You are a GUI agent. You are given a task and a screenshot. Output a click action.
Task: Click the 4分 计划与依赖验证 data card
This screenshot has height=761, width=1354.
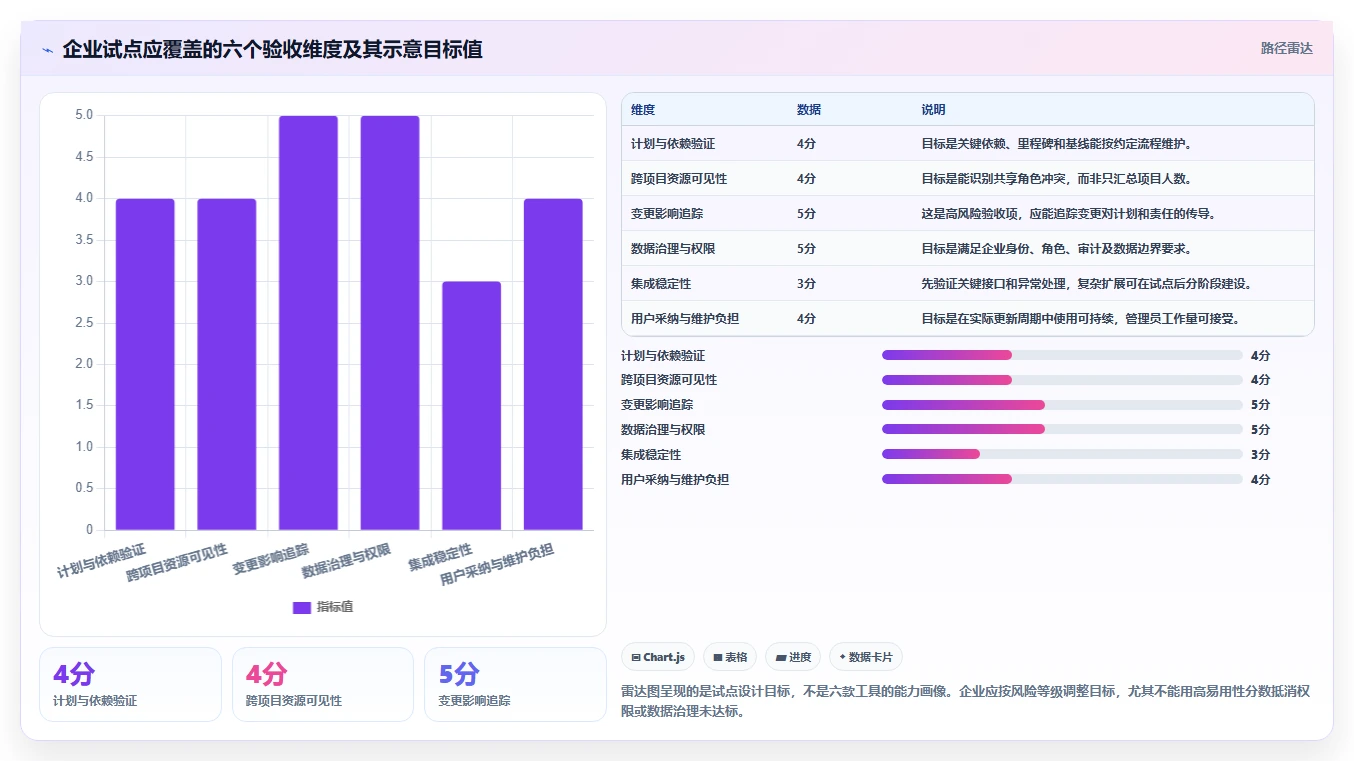(x=130, y=684)
